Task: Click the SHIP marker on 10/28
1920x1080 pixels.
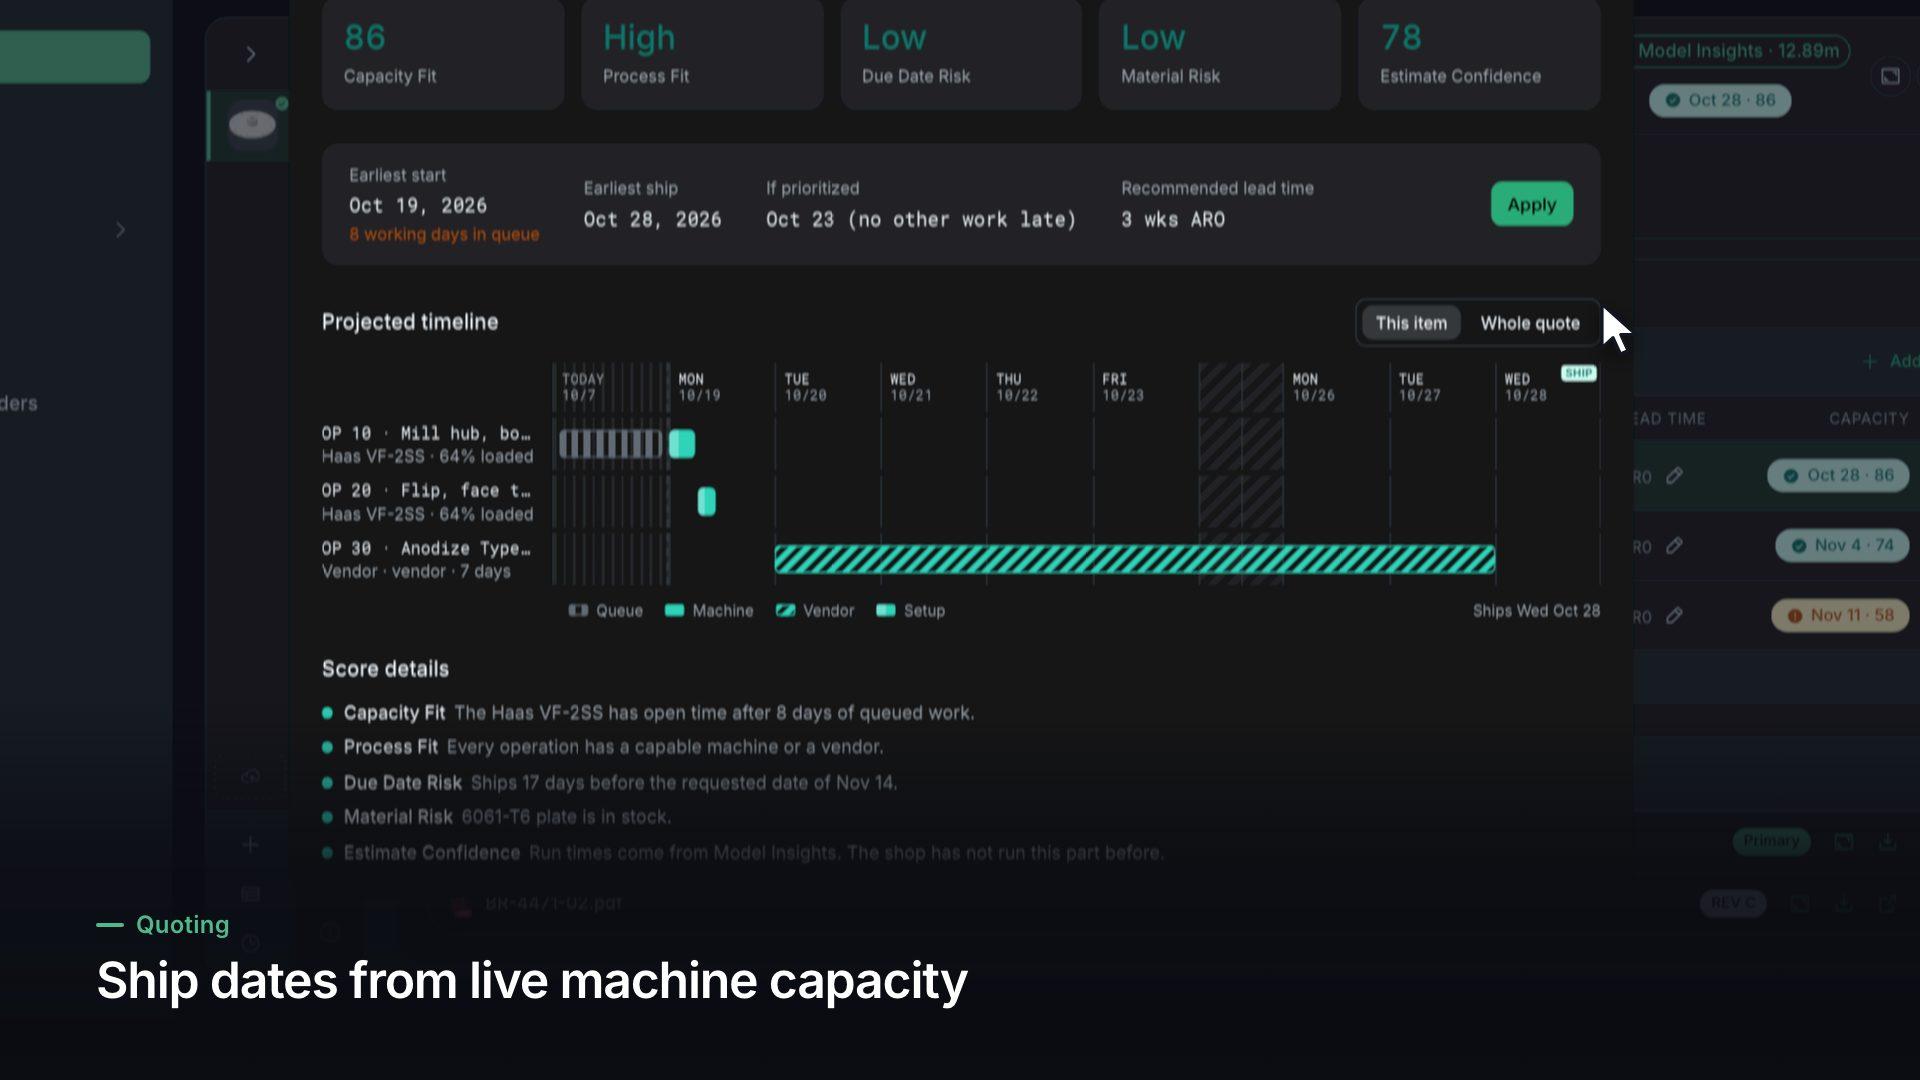Action: [x=1579, y=373]
